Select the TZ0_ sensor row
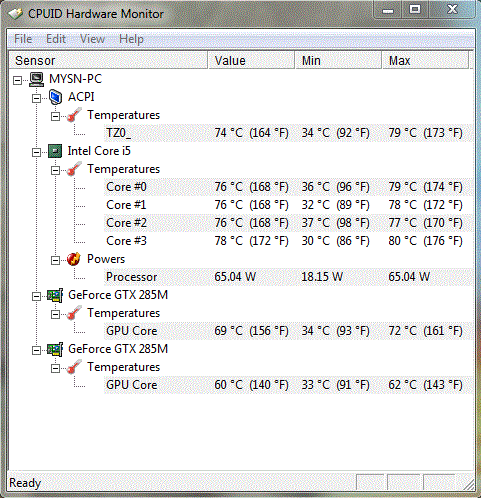Viewport: 481px width, 498px height. [x=289, y=133]
